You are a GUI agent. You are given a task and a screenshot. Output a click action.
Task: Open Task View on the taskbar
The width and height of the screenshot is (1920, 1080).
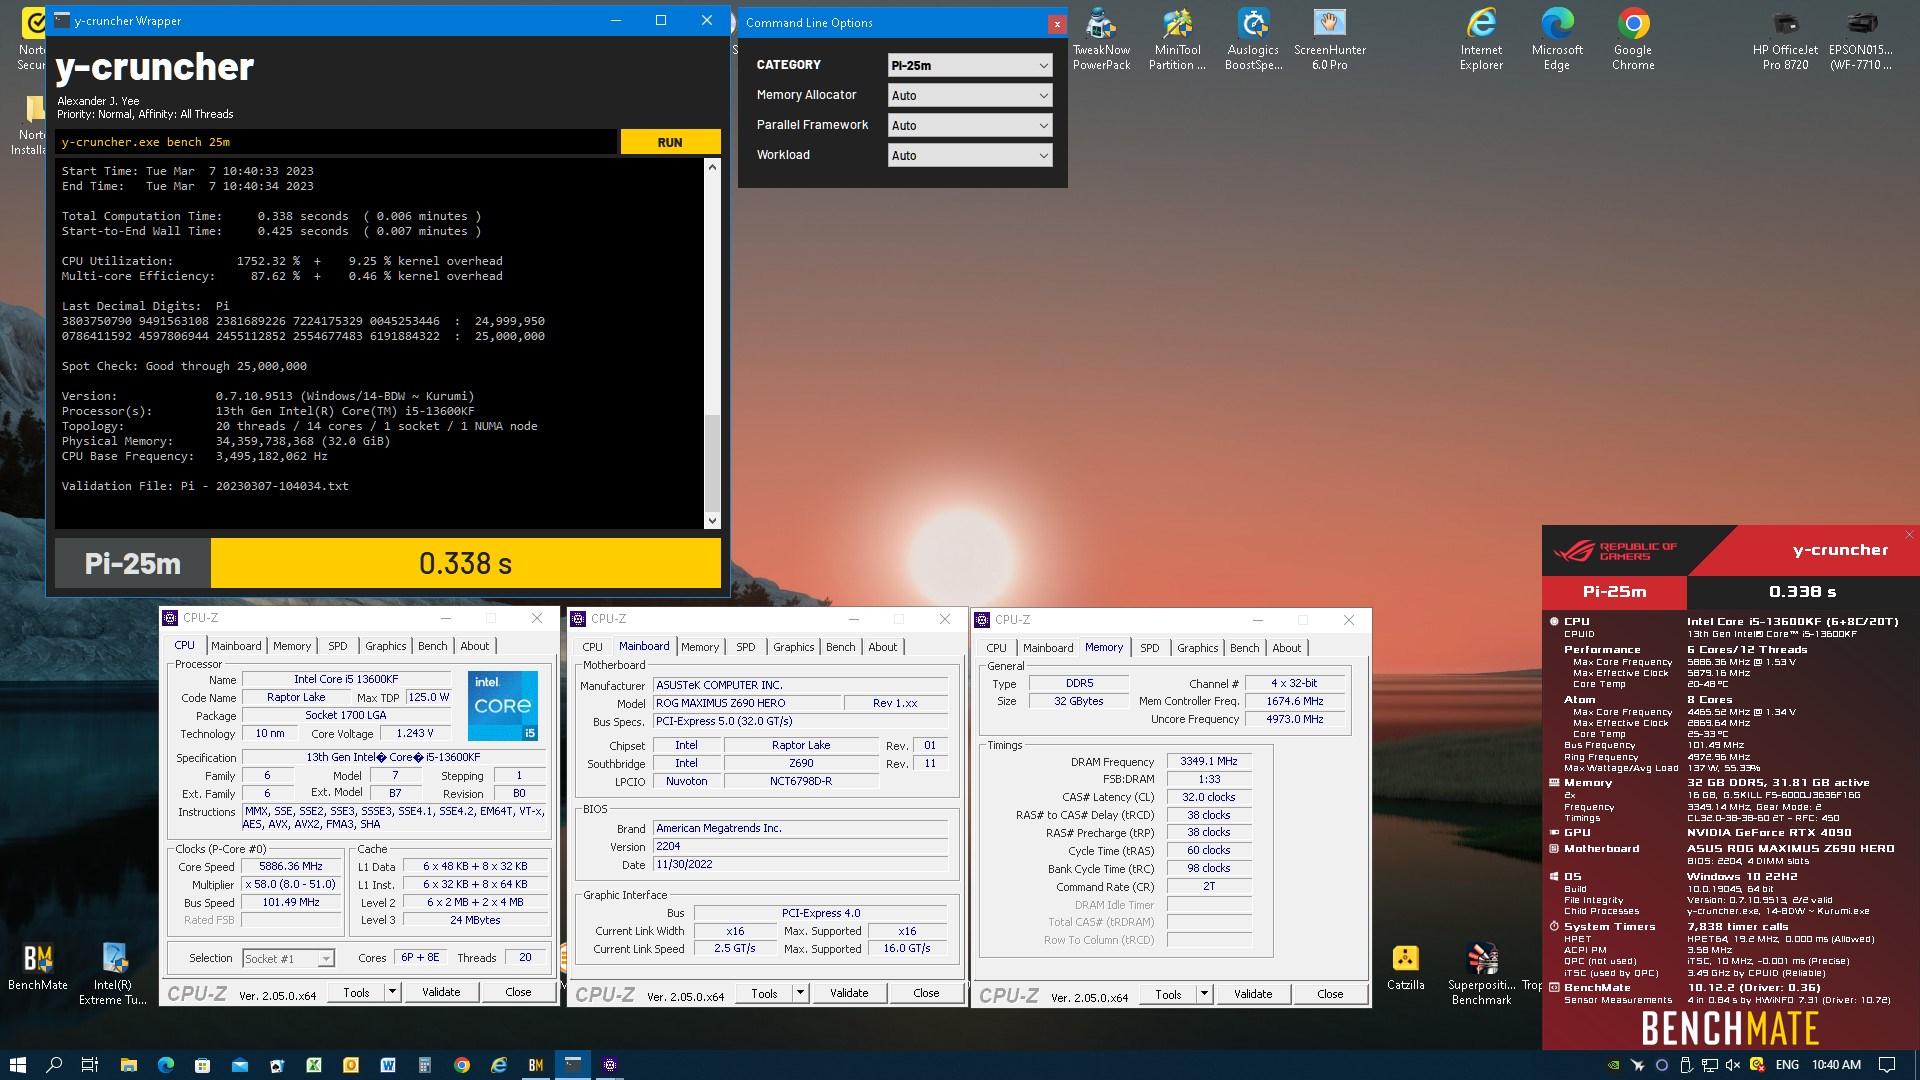tap(90, 1065)
